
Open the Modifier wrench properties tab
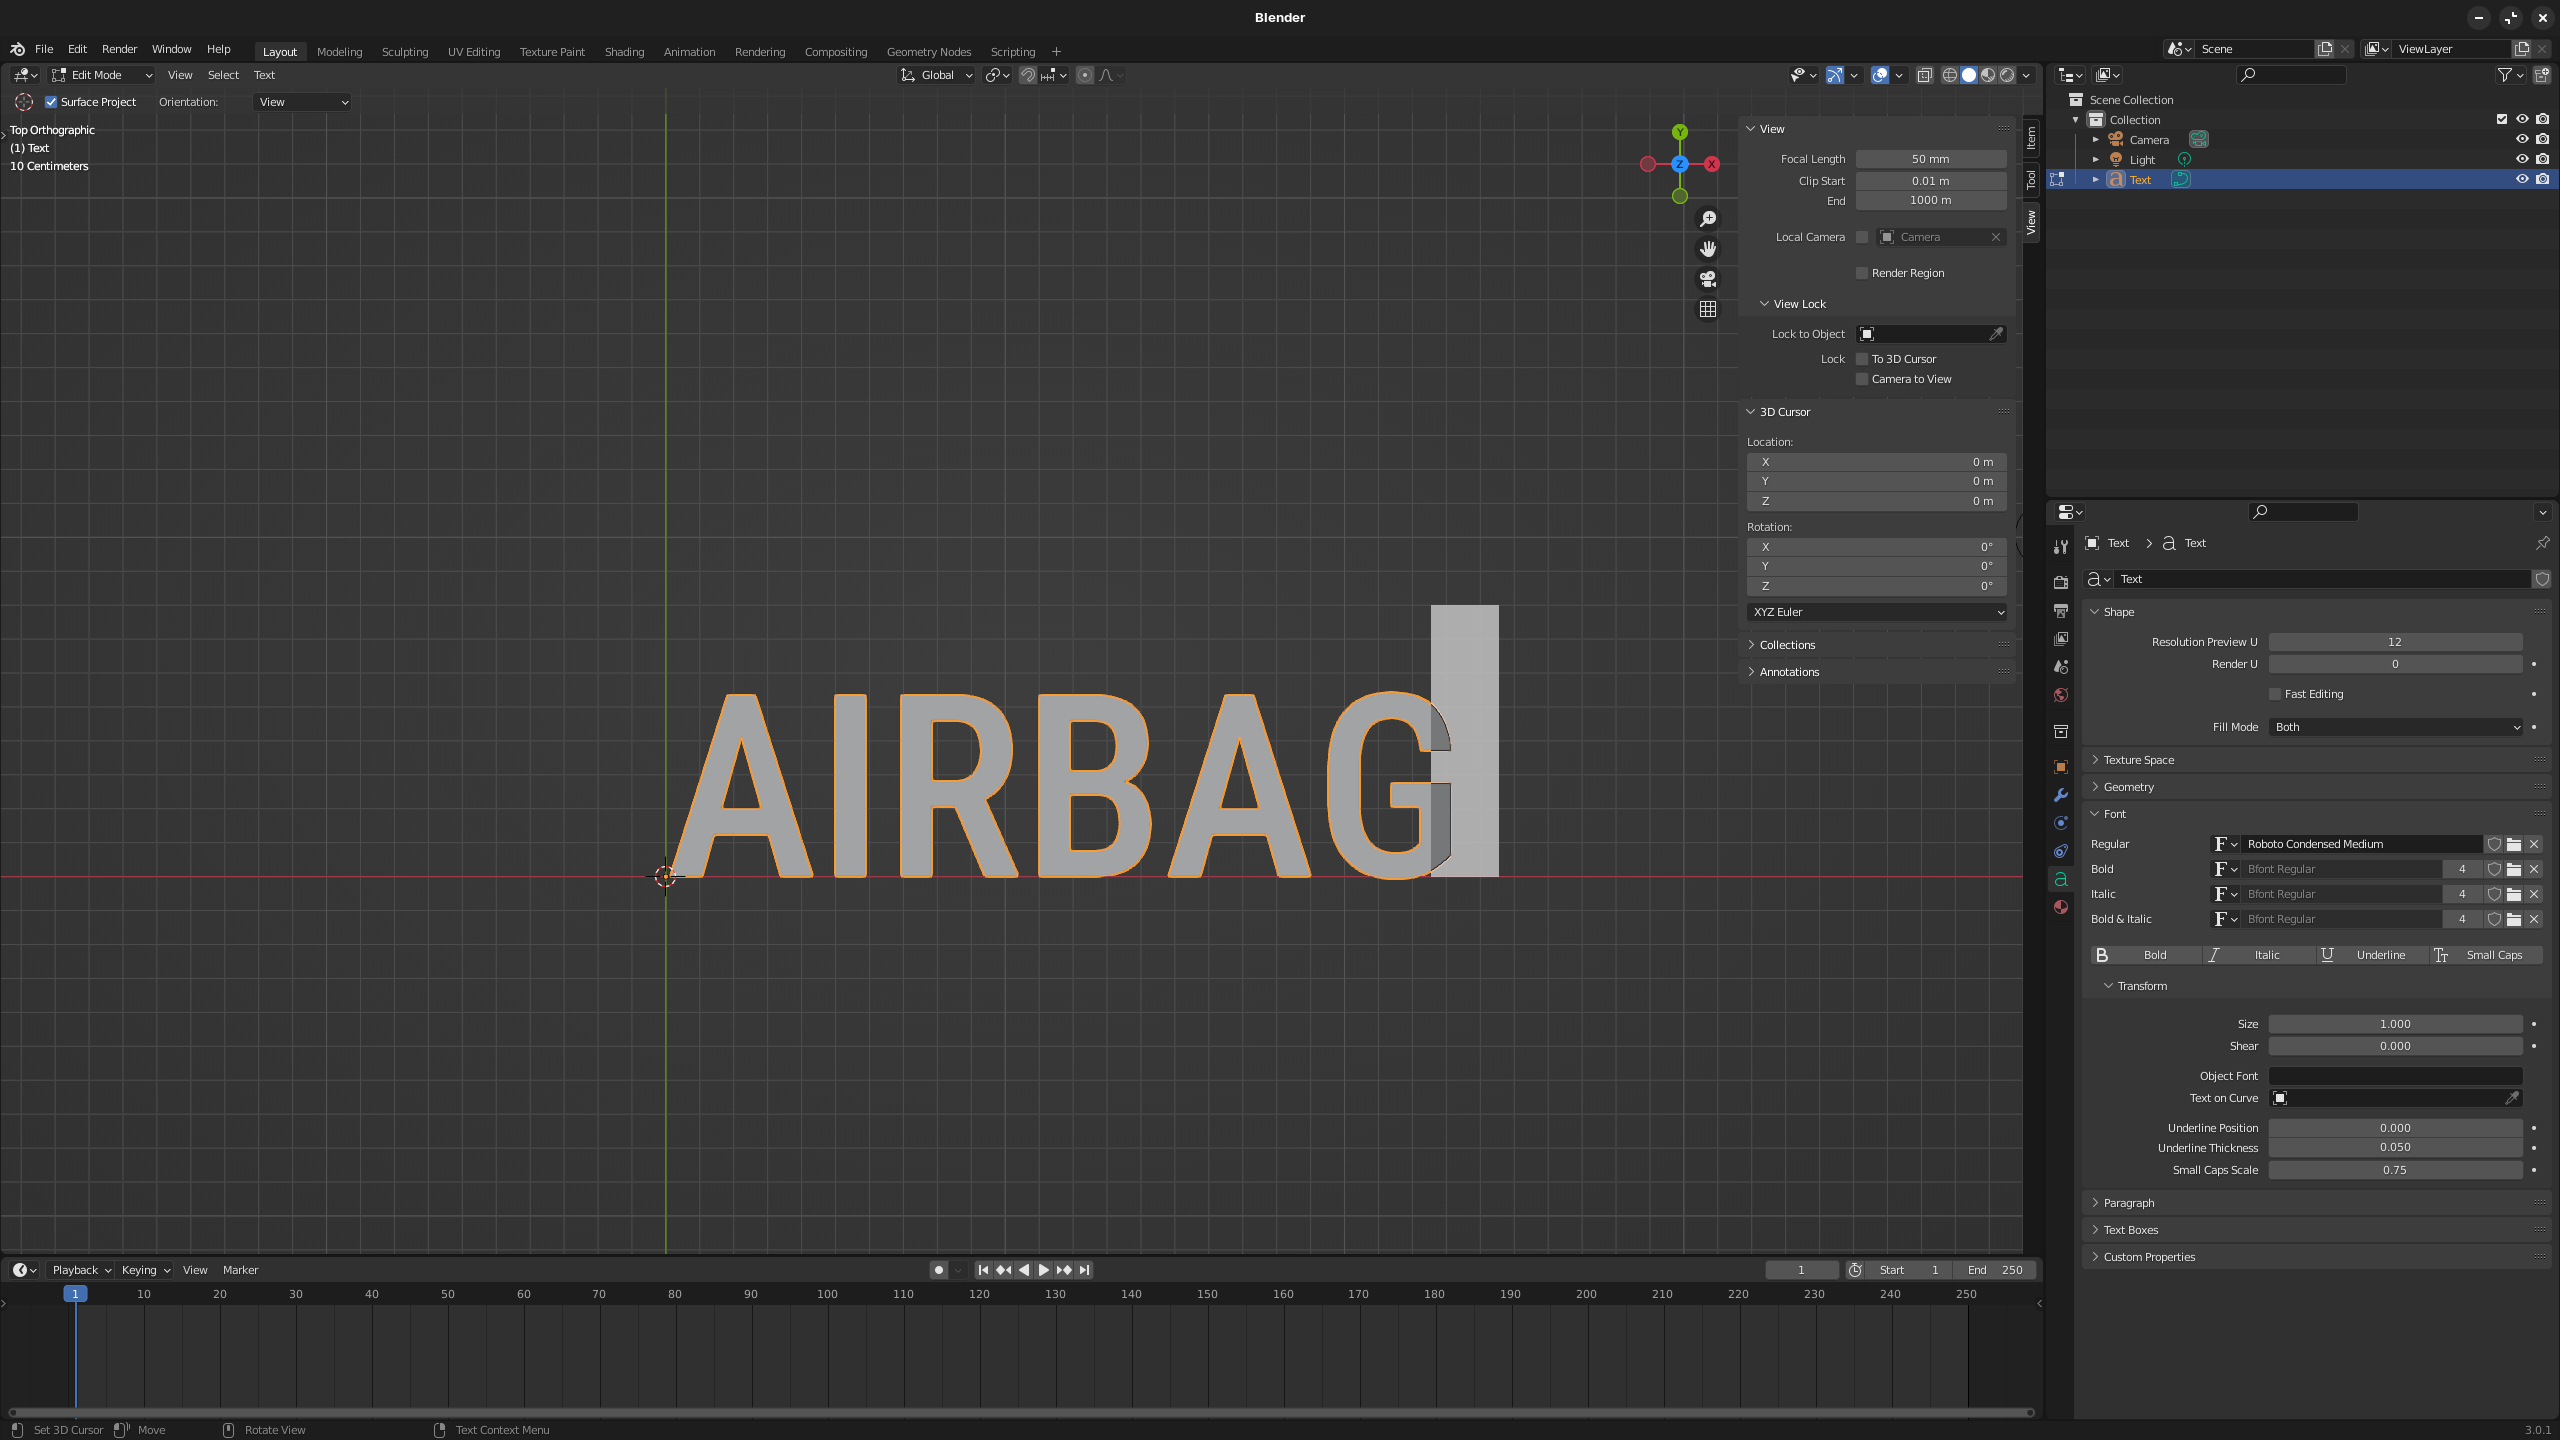[x=2061, y=795]
